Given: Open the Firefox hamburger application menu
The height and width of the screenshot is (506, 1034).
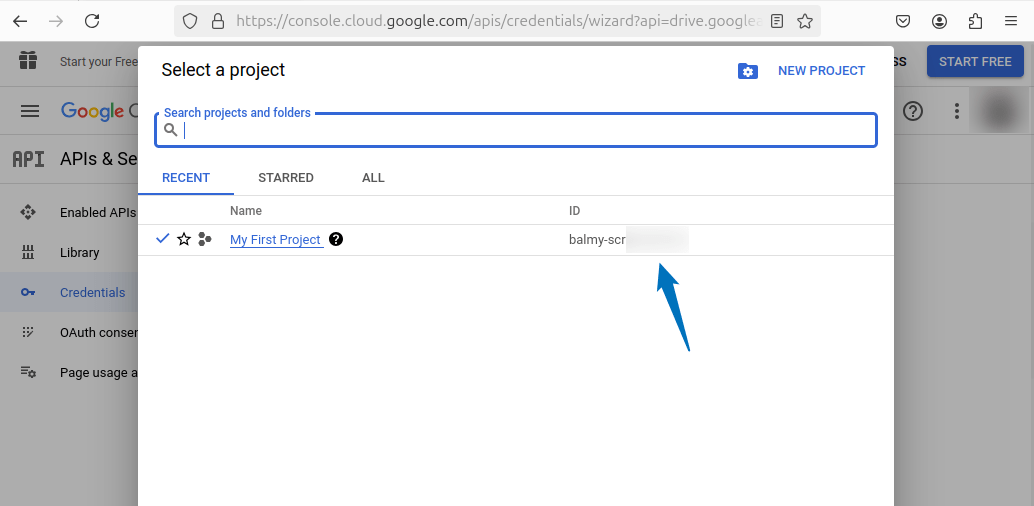Looking at the screenshot, I should [1010, 21].
